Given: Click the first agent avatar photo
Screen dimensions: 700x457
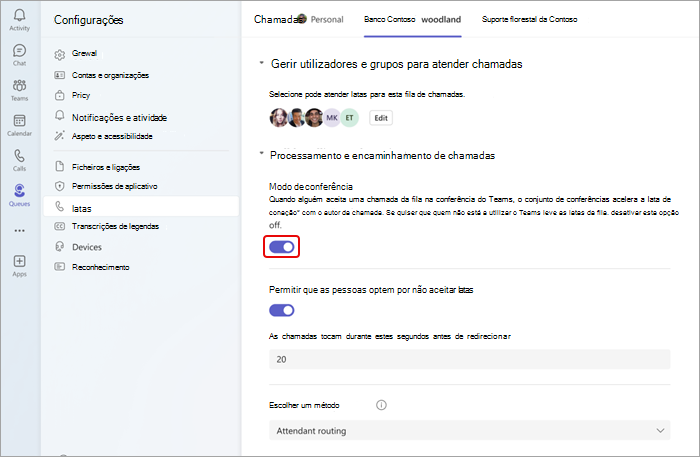Looking at the screenshot, I should pos(279,118).
